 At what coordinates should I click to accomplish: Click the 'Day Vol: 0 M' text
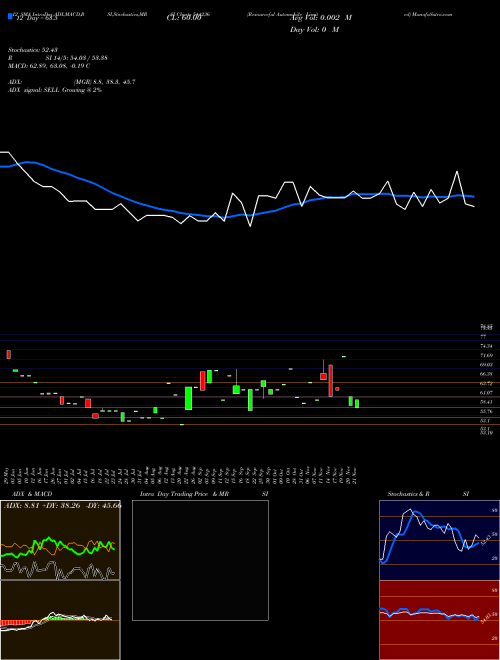pyautogui.click(x=314, y=29)
